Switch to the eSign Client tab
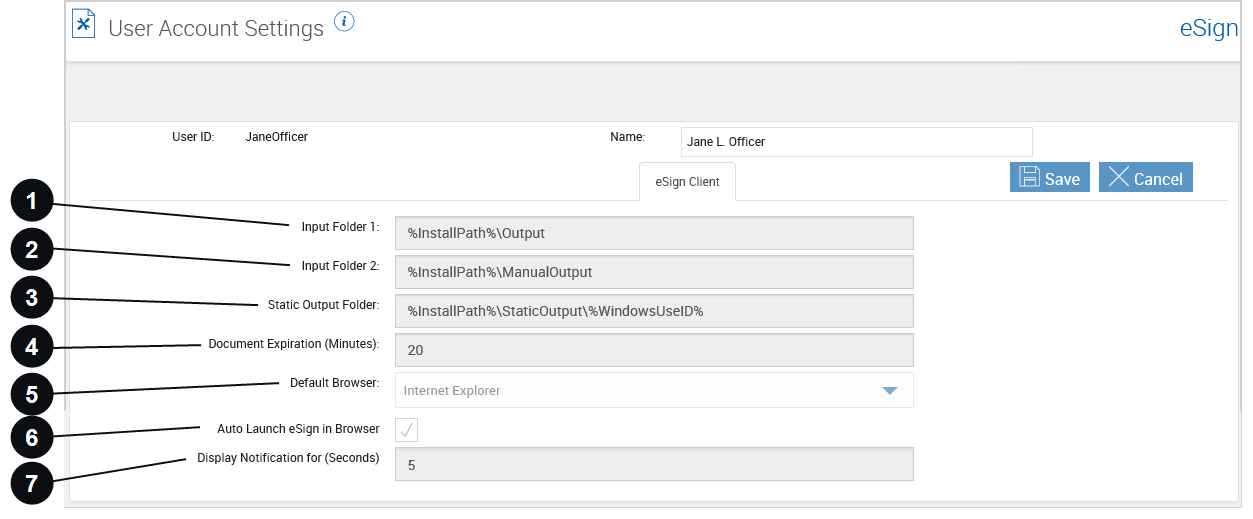This screenshot has height=519, width=1253. pos(687,182)
